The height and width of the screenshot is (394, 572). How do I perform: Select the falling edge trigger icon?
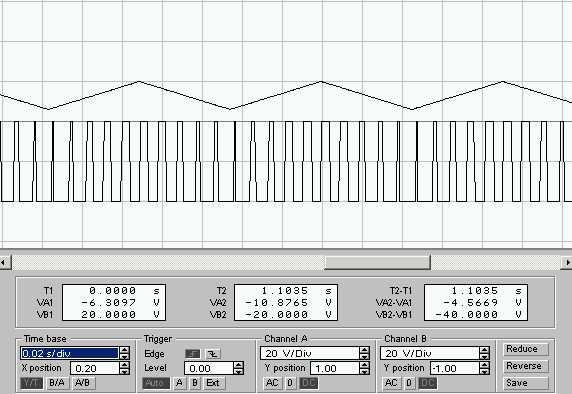213,354
